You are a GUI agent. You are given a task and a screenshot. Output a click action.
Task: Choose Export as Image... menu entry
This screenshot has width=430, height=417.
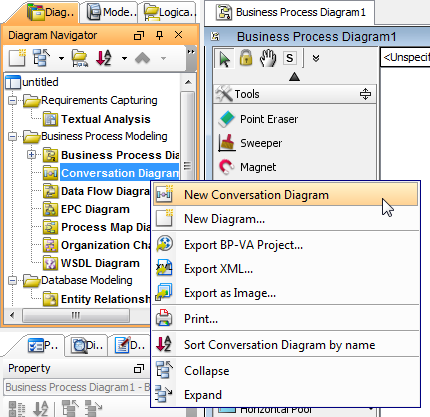pyautogui.click(x=285, y=293)
